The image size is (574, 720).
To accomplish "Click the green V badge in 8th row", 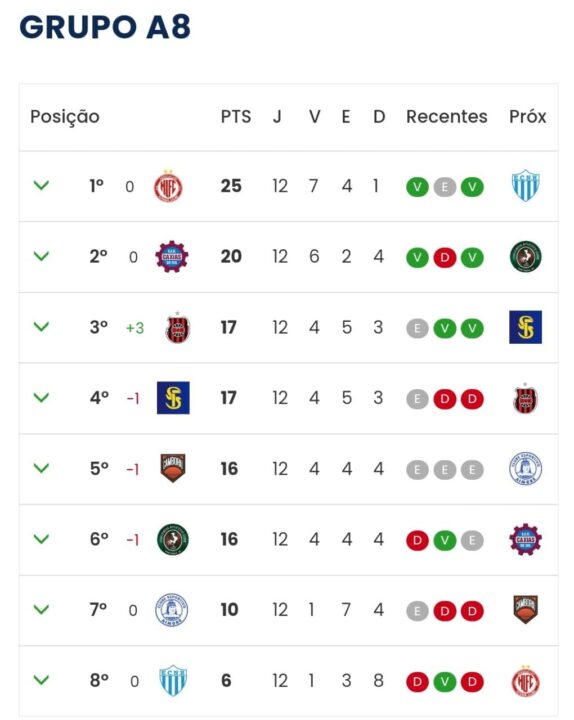I will 445,682.
